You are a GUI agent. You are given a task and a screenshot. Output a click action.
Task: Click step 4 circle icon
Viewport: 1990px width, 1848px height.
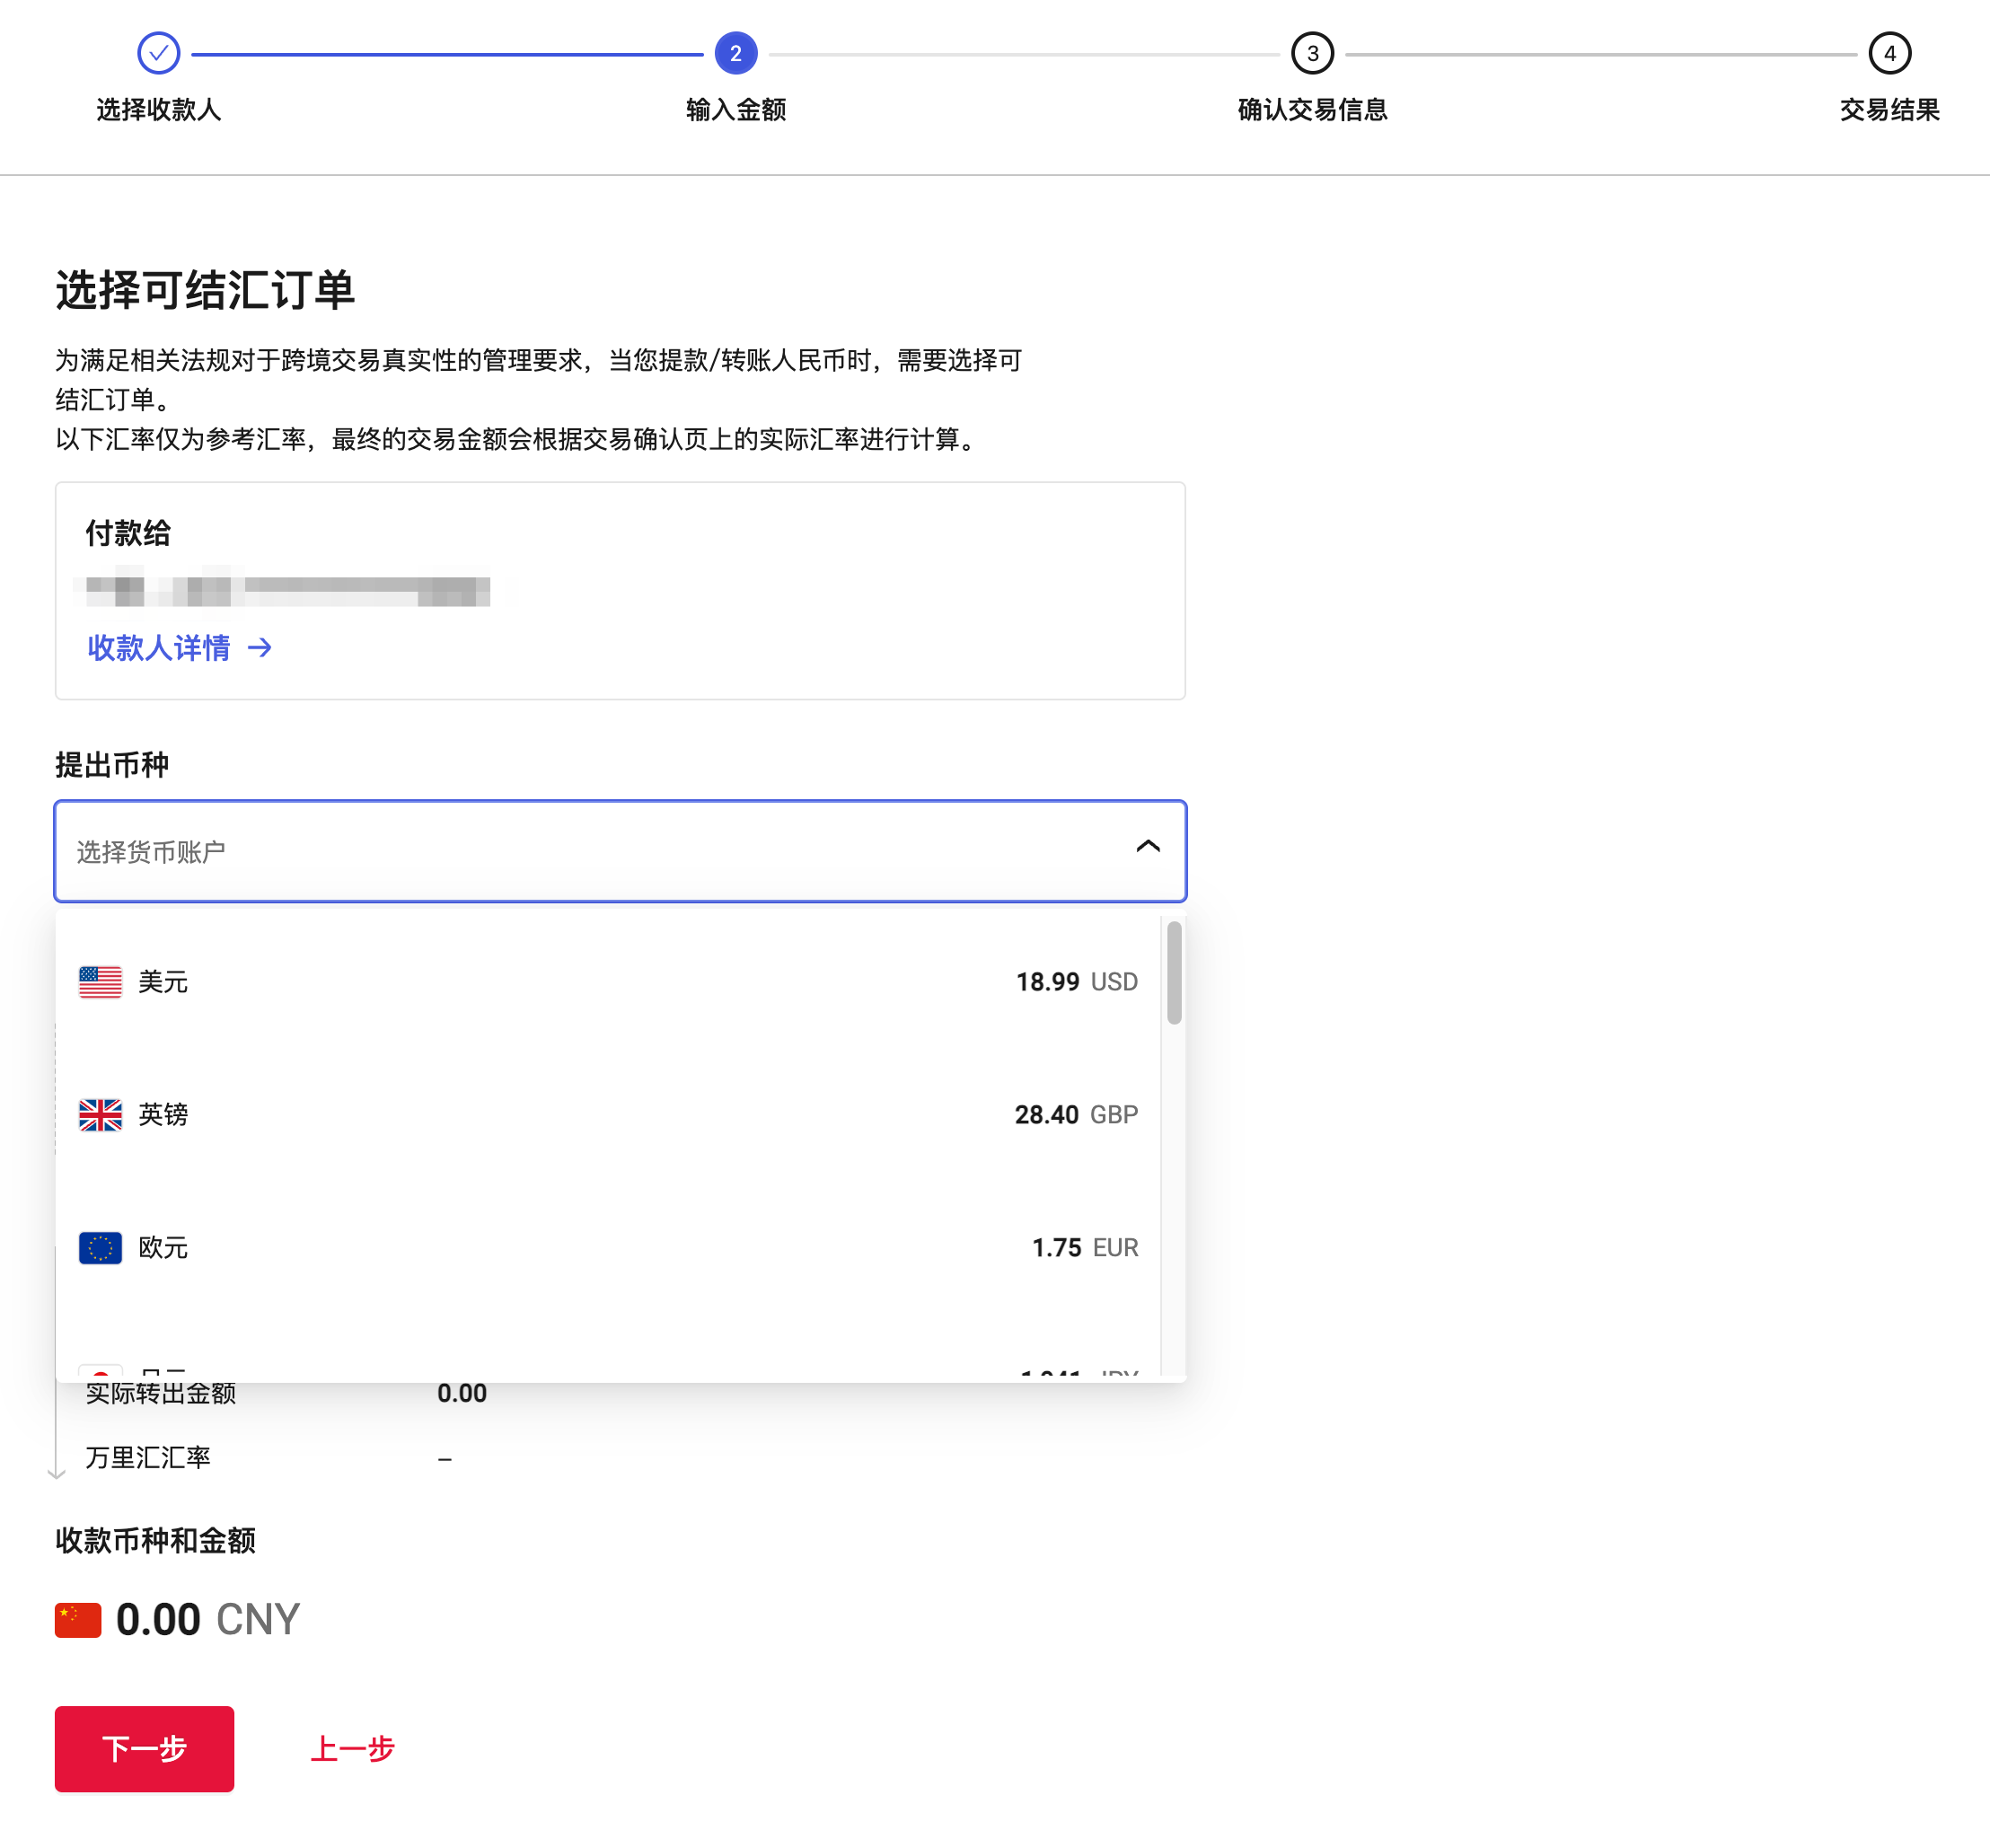(x=1889, y=53)
